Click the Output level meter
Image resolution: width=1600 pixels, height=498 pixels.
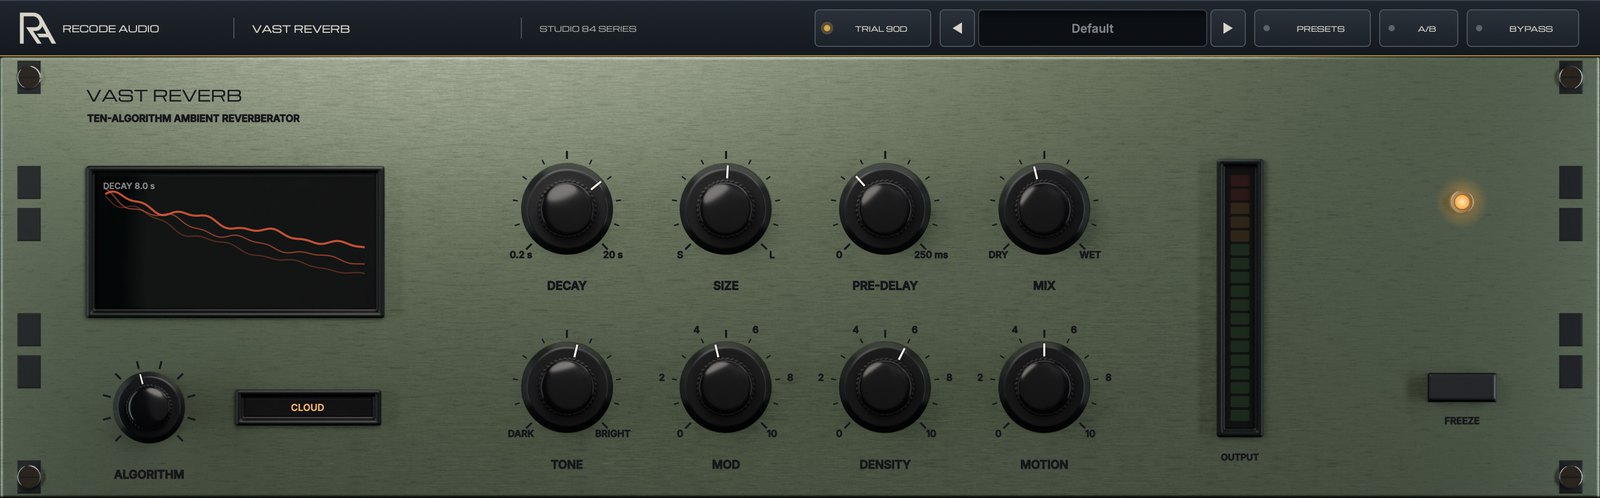(x=1239, y=297)
